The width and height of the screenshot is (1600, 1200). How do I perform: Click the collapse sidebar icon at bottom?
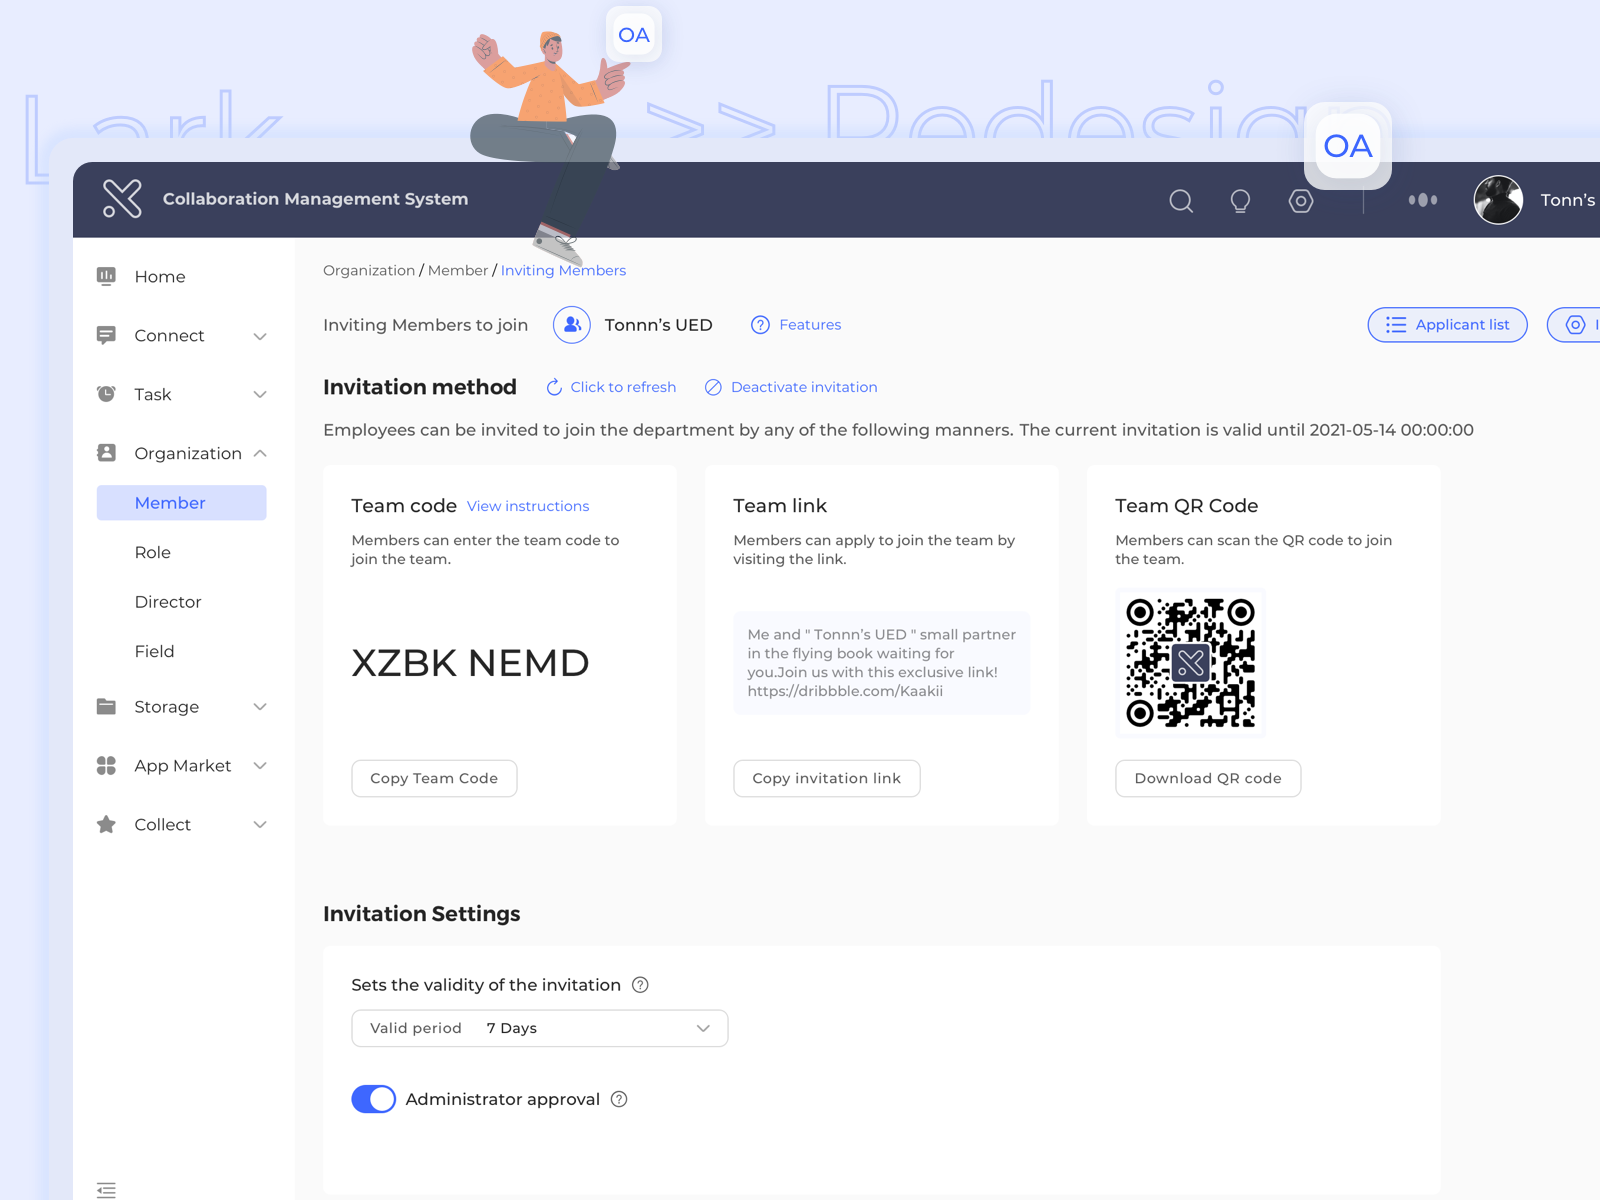pos(106,1189)
